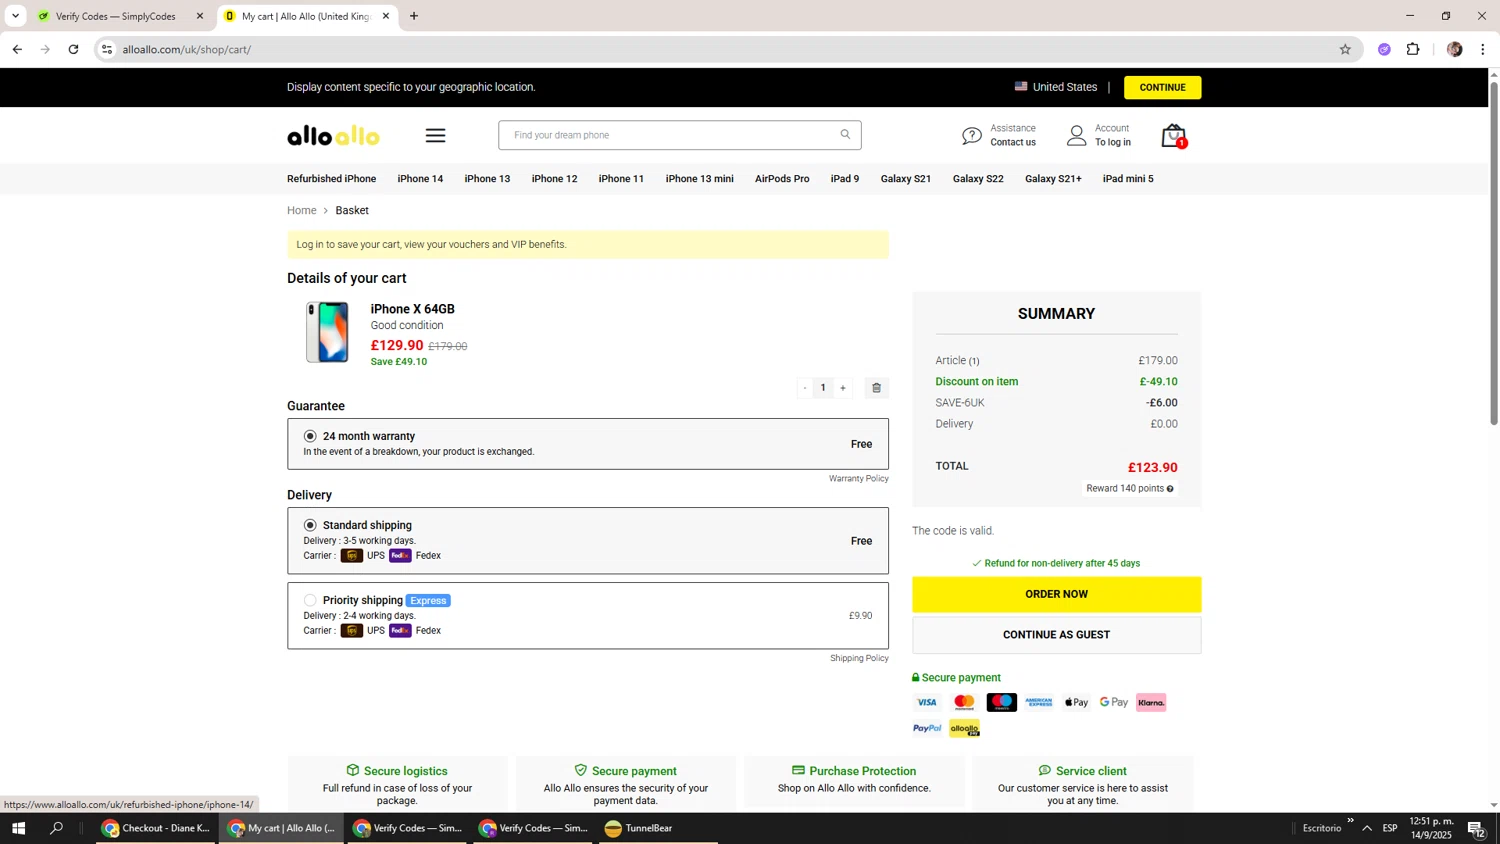Open TunnelBear from taskbar

tap(638, 828)
